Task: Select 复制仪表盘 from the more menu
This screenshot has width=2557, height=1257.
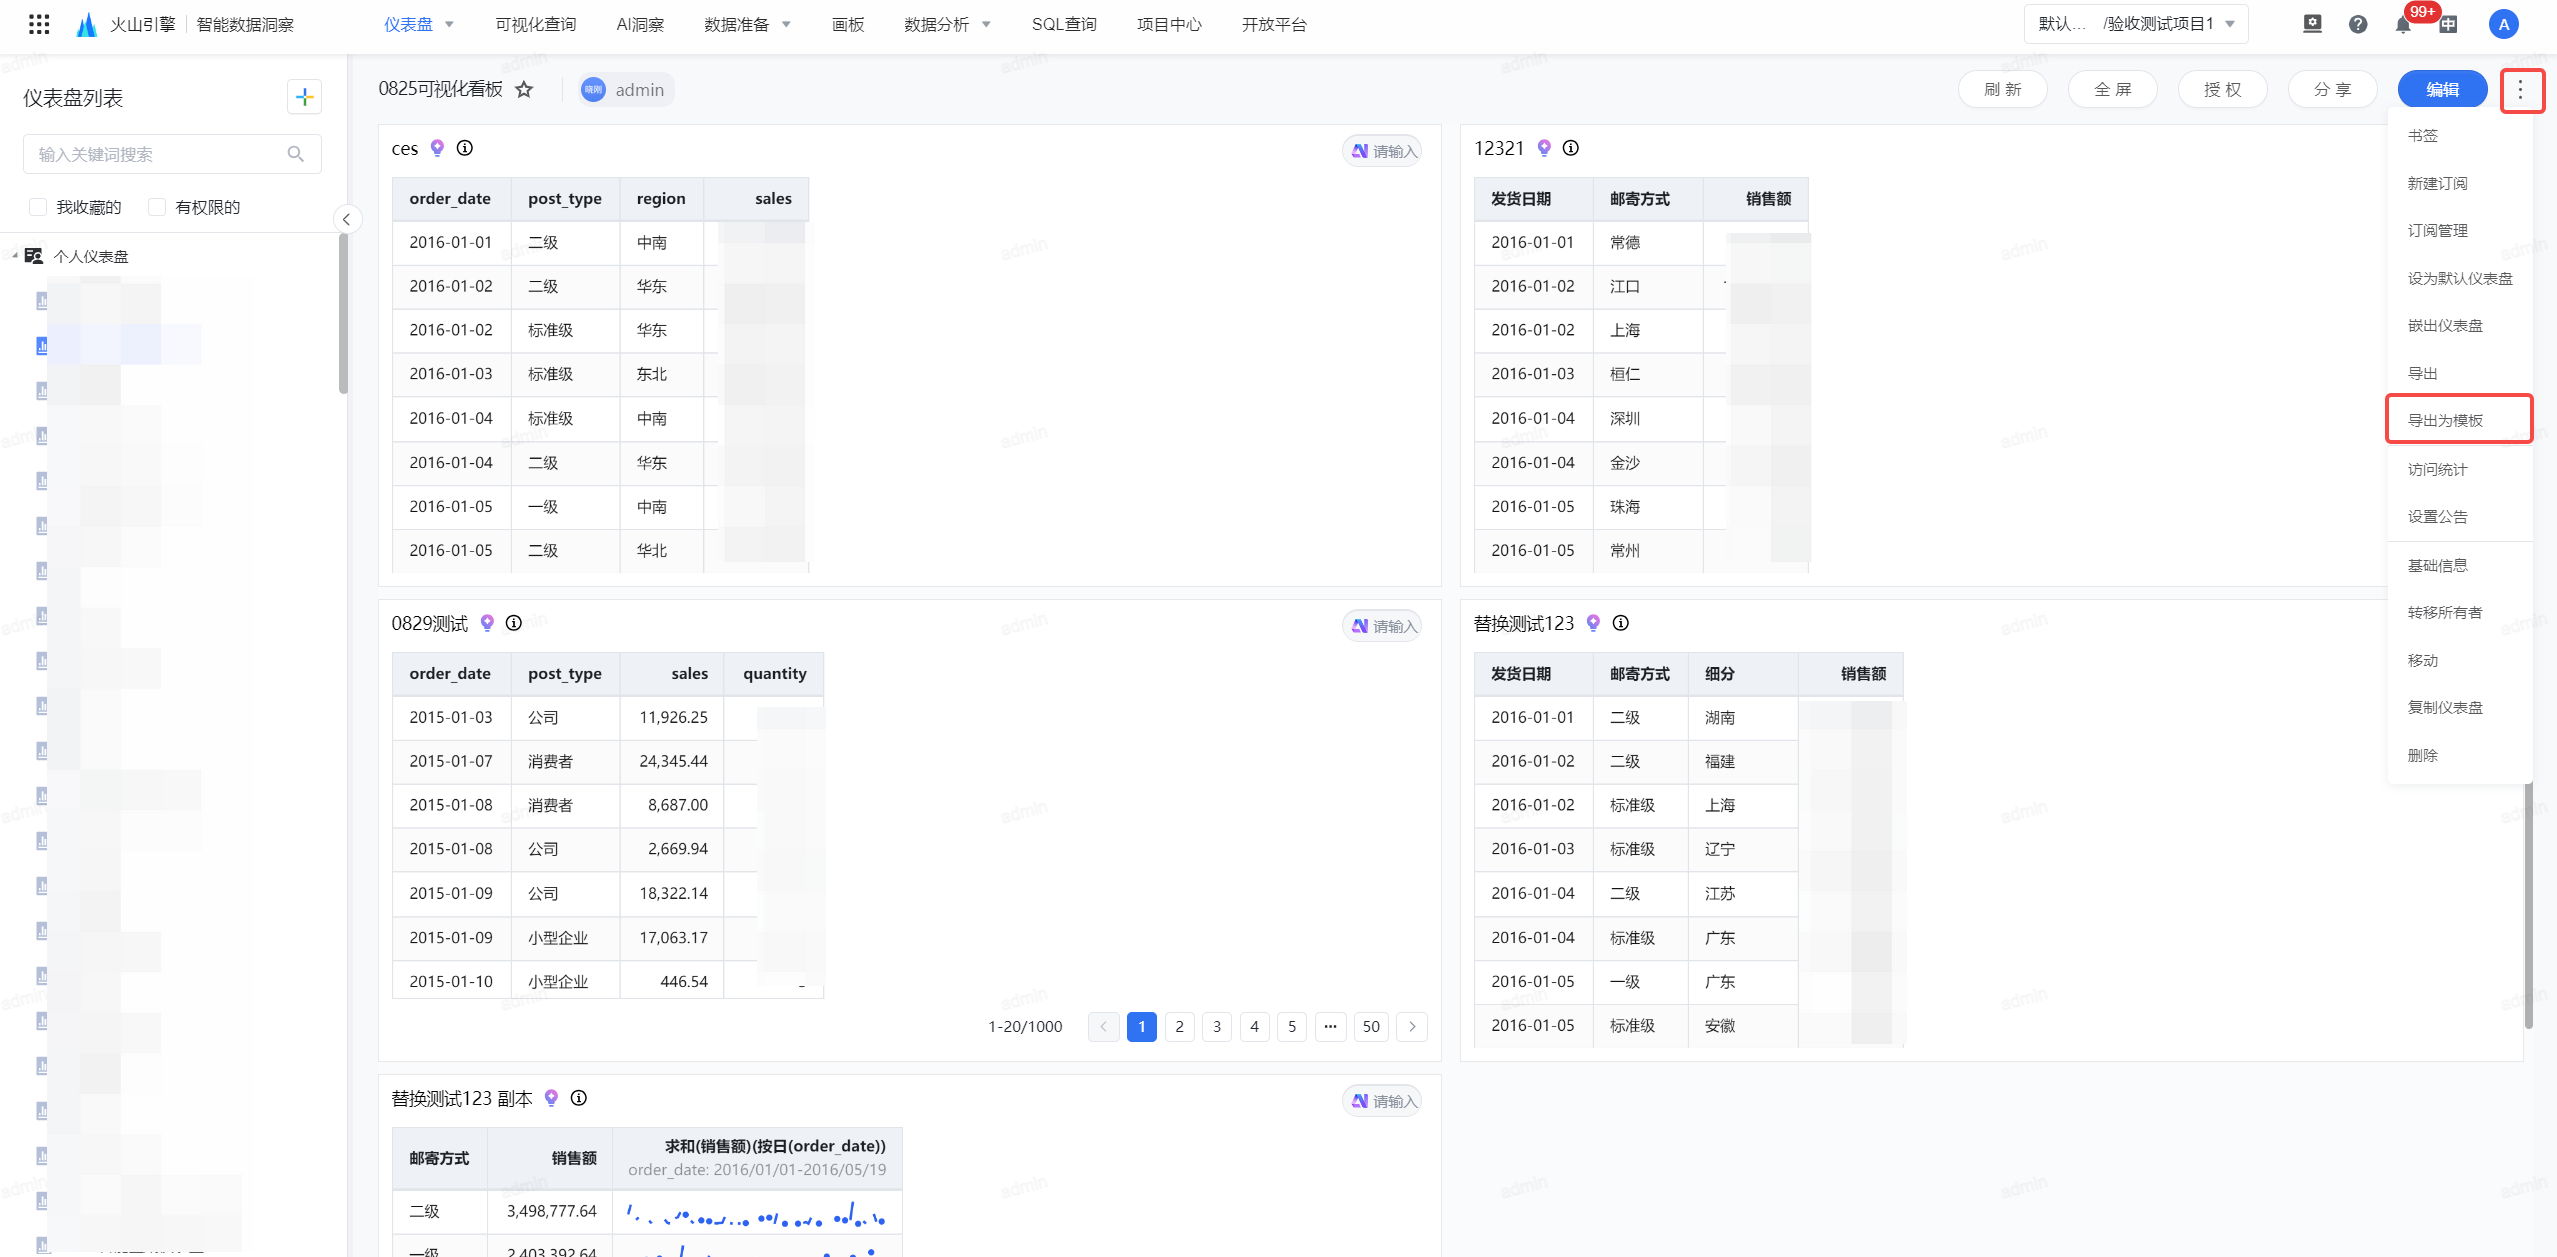Action: [2459, 707]
